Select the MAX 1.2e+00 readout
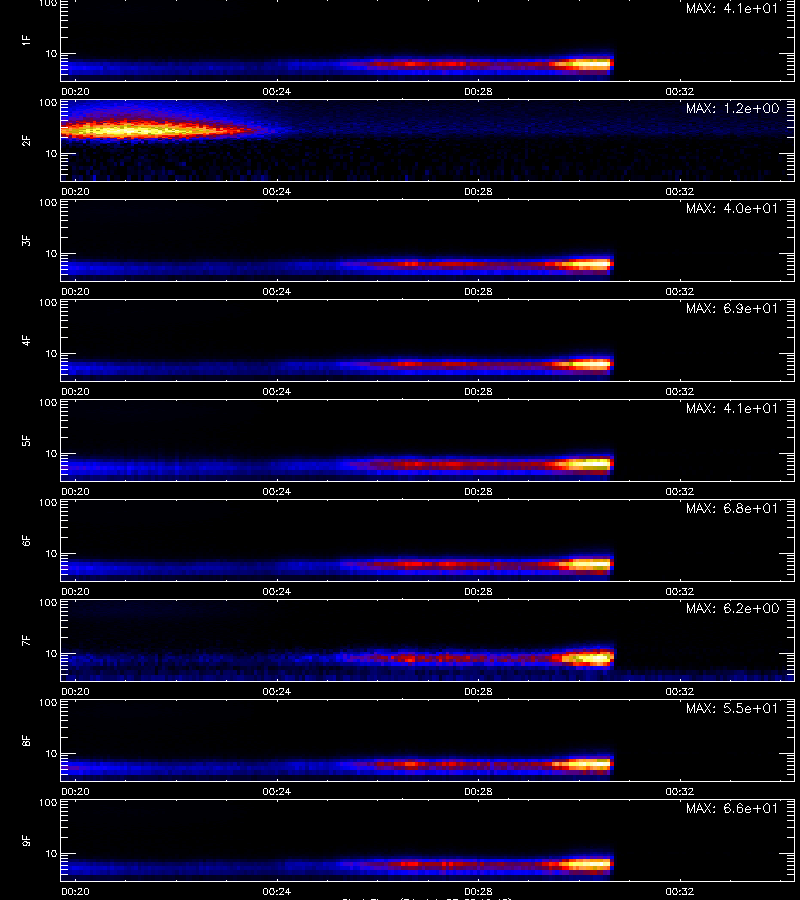This screenshot has height=900, width=800. [732, 108]
